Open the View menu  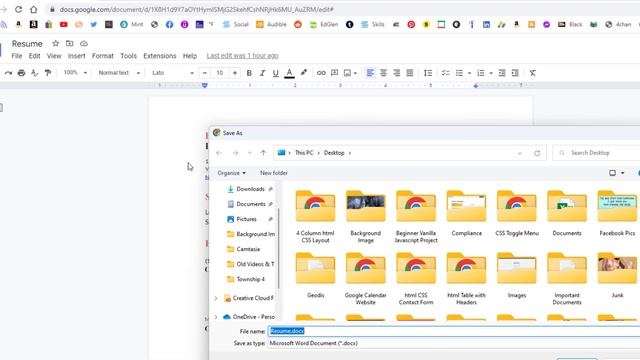pyautogui.click(x=54, y=56)
